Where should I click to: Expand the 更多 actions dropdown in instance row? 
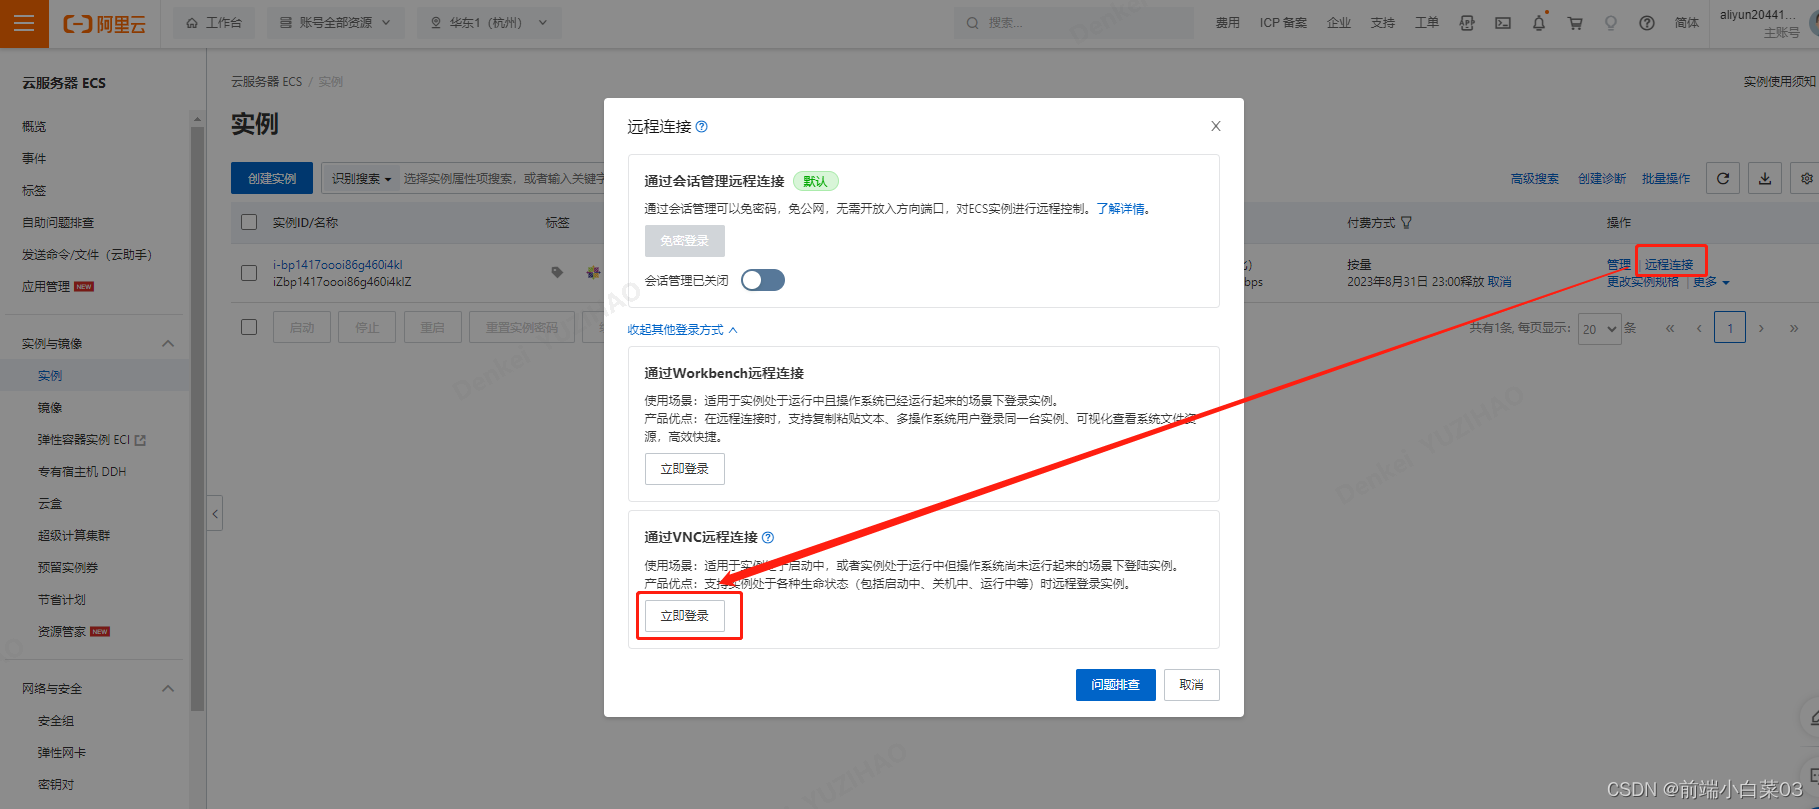(x=1711, y=282)
